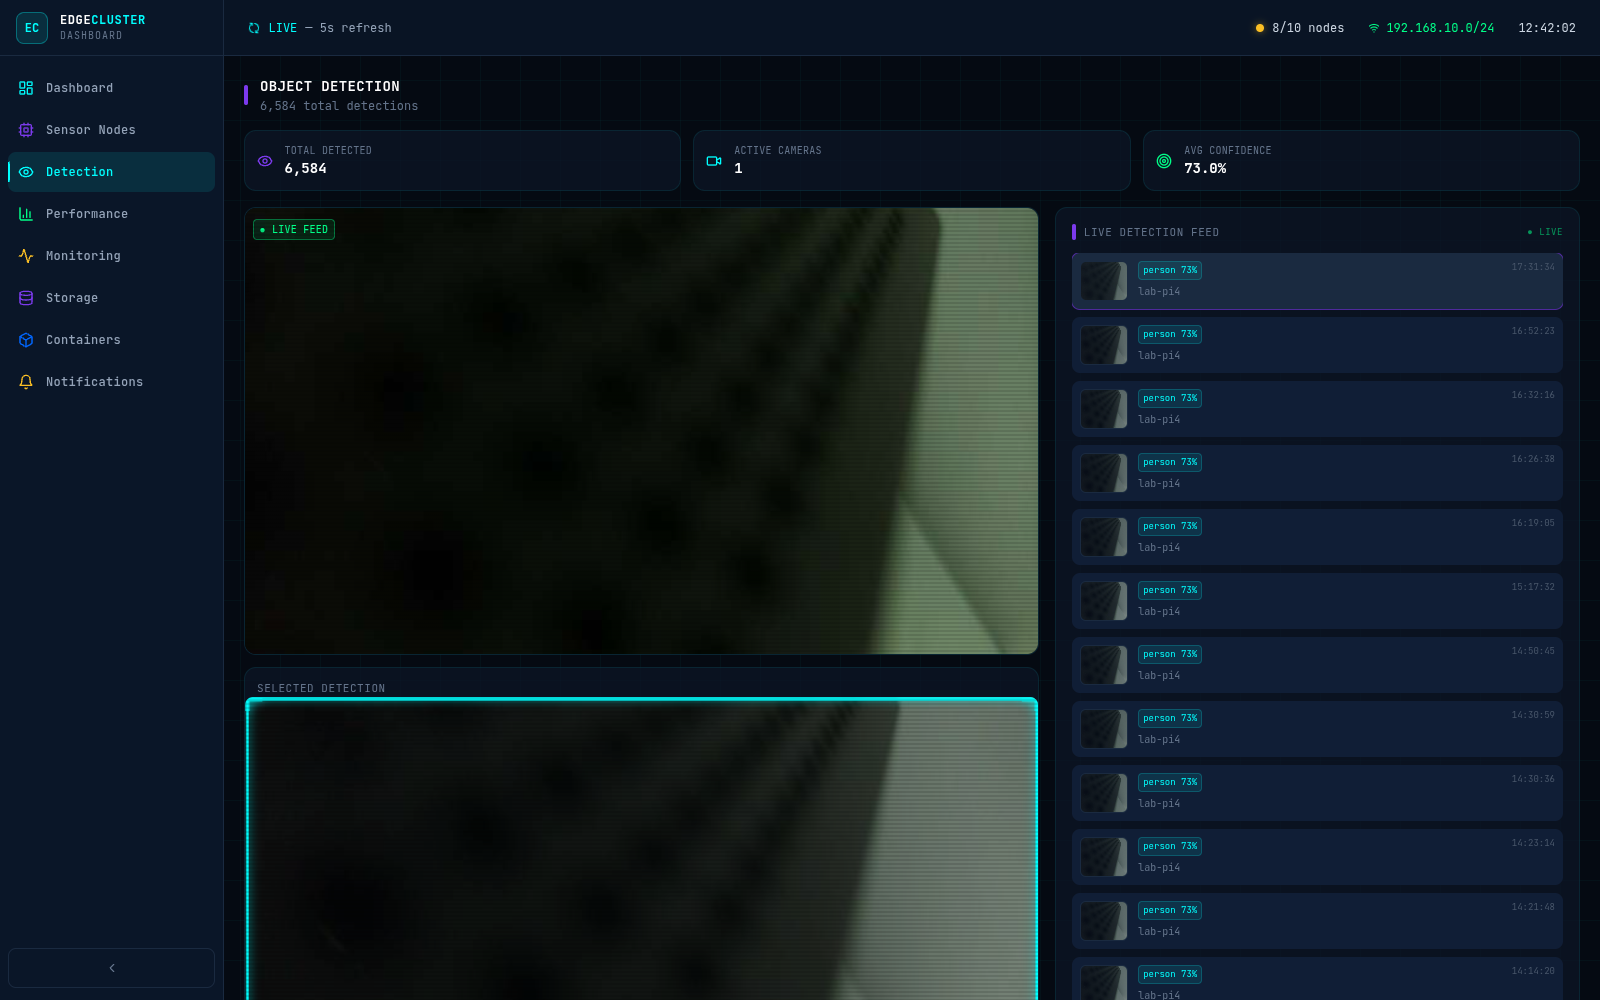The width and height of the screenshot is (1600, 1000).
Task: Open the Dashboard menu item
Action: (111, 88)
